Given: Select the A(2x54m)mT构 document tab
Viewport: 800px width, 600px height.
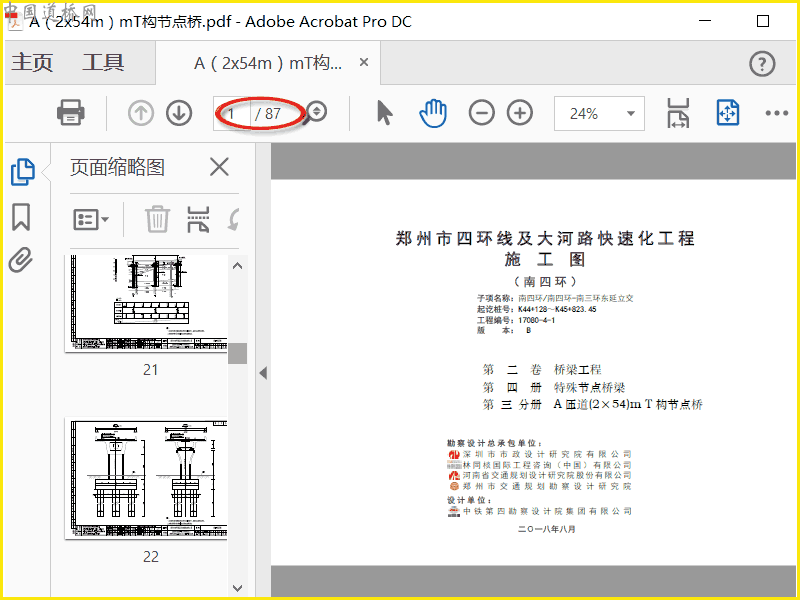Looking at the screenshot, I should 268,63.
